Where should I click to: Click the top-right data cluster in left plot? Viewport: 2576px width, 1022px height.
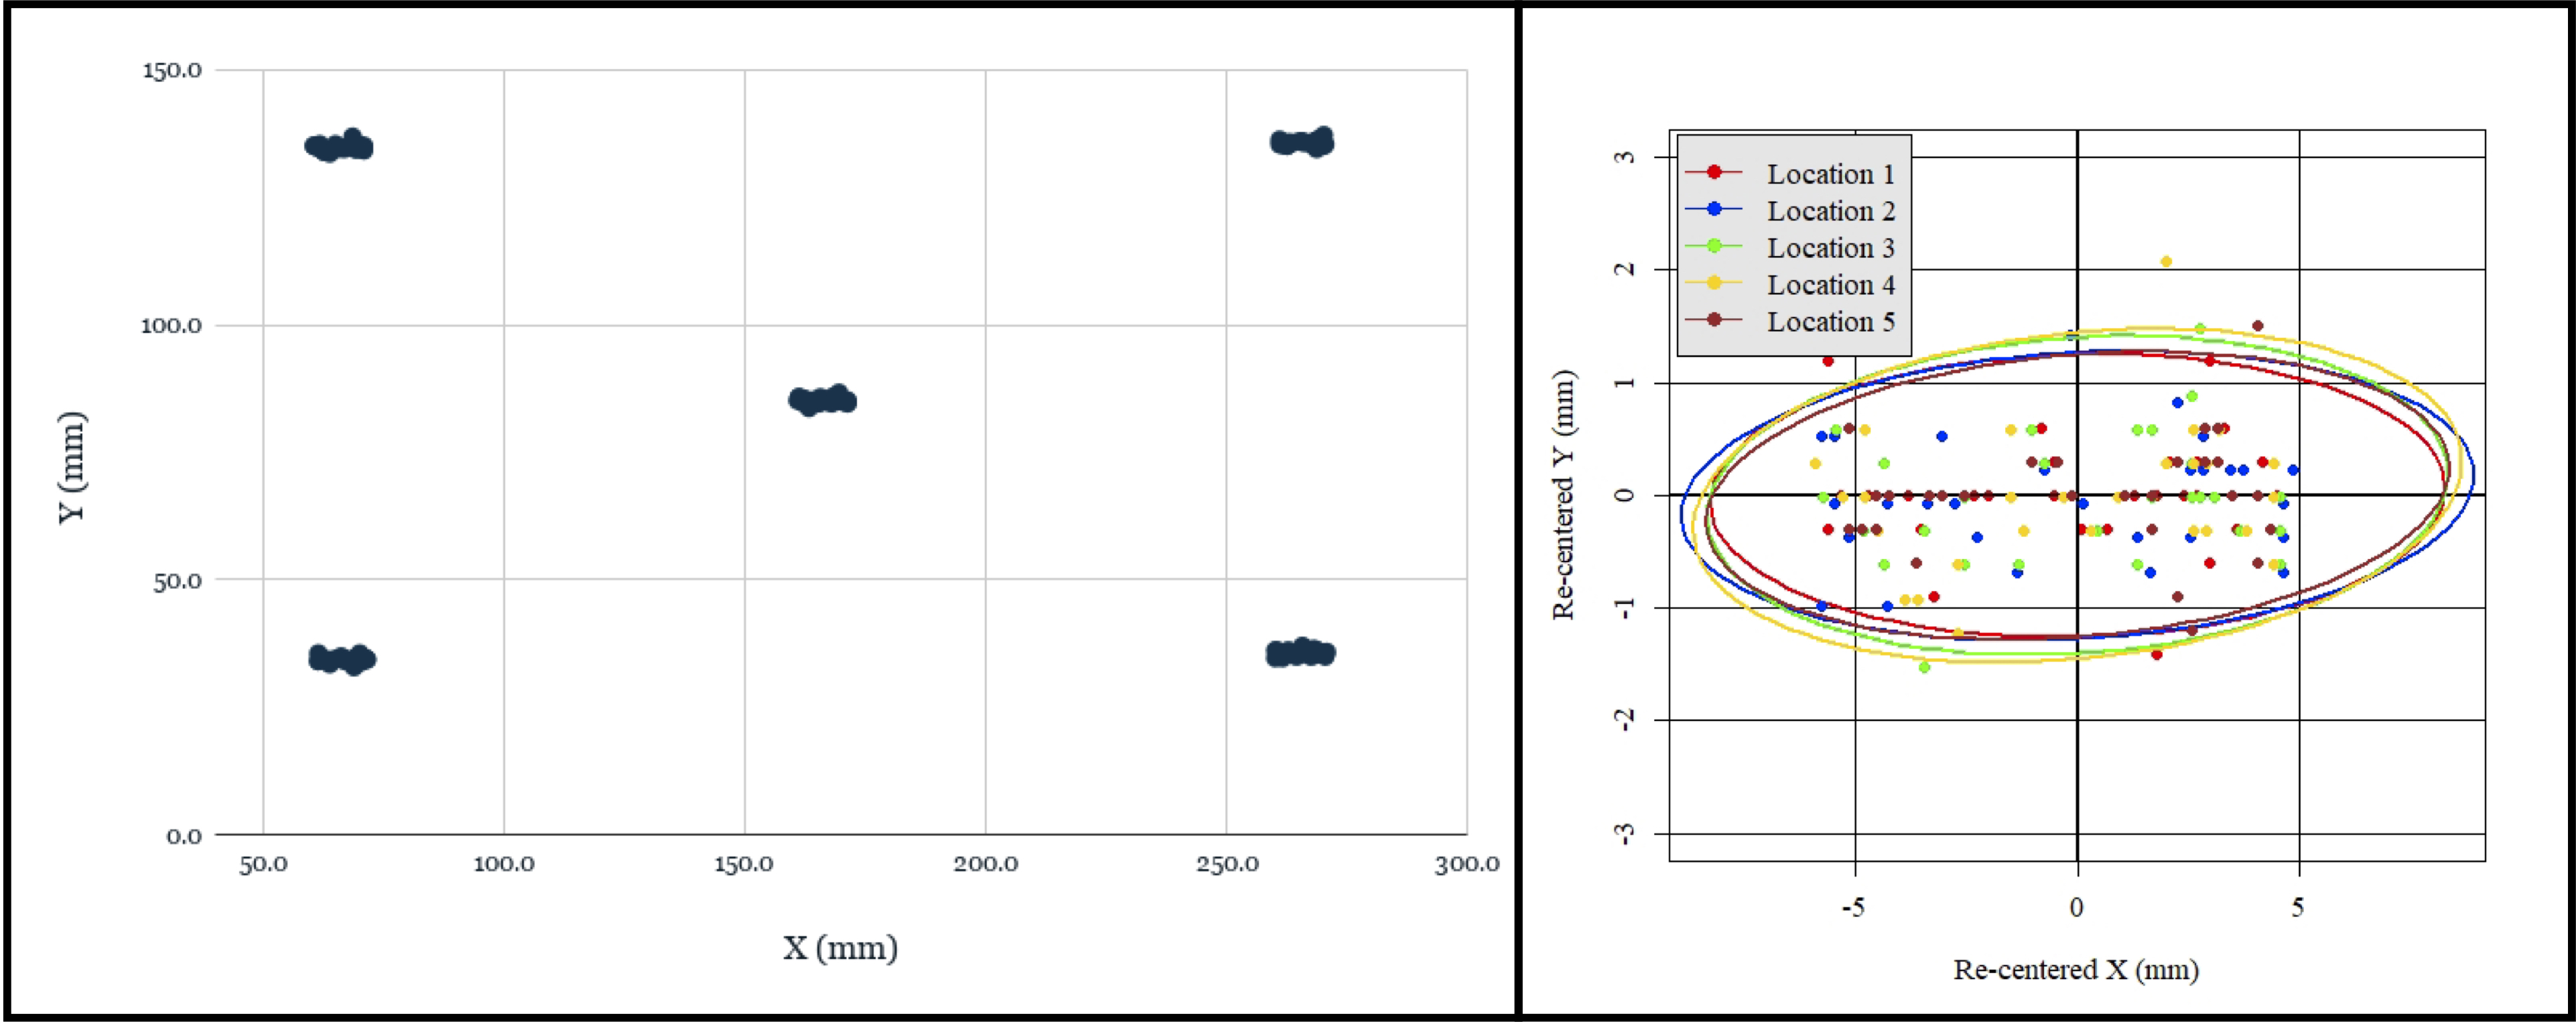[1303, 142]
